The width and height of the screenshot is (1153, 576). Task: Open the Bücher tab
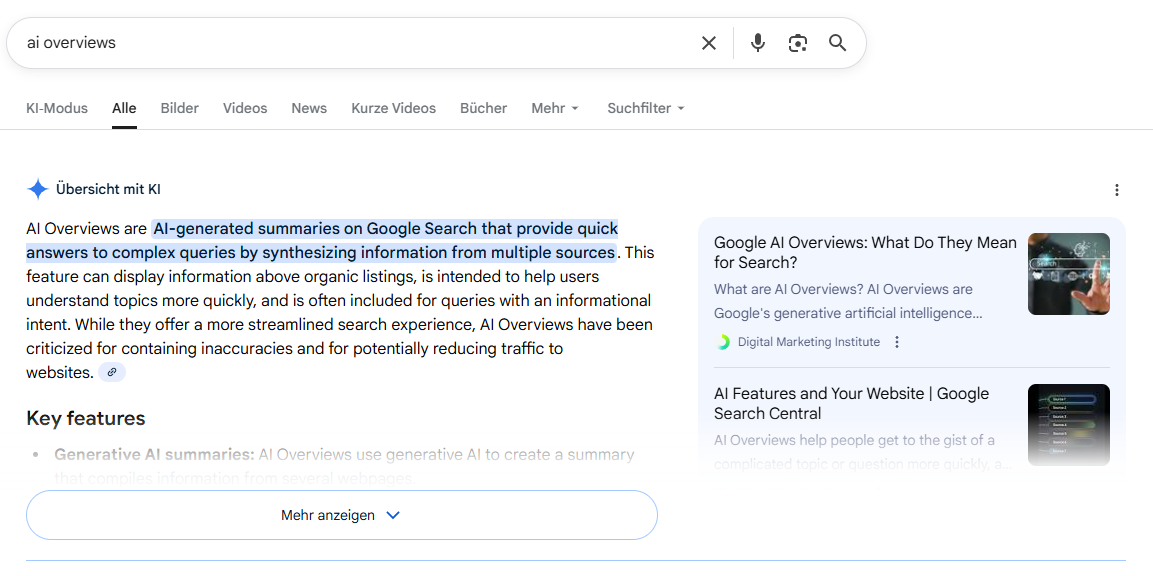click(483, 108)
